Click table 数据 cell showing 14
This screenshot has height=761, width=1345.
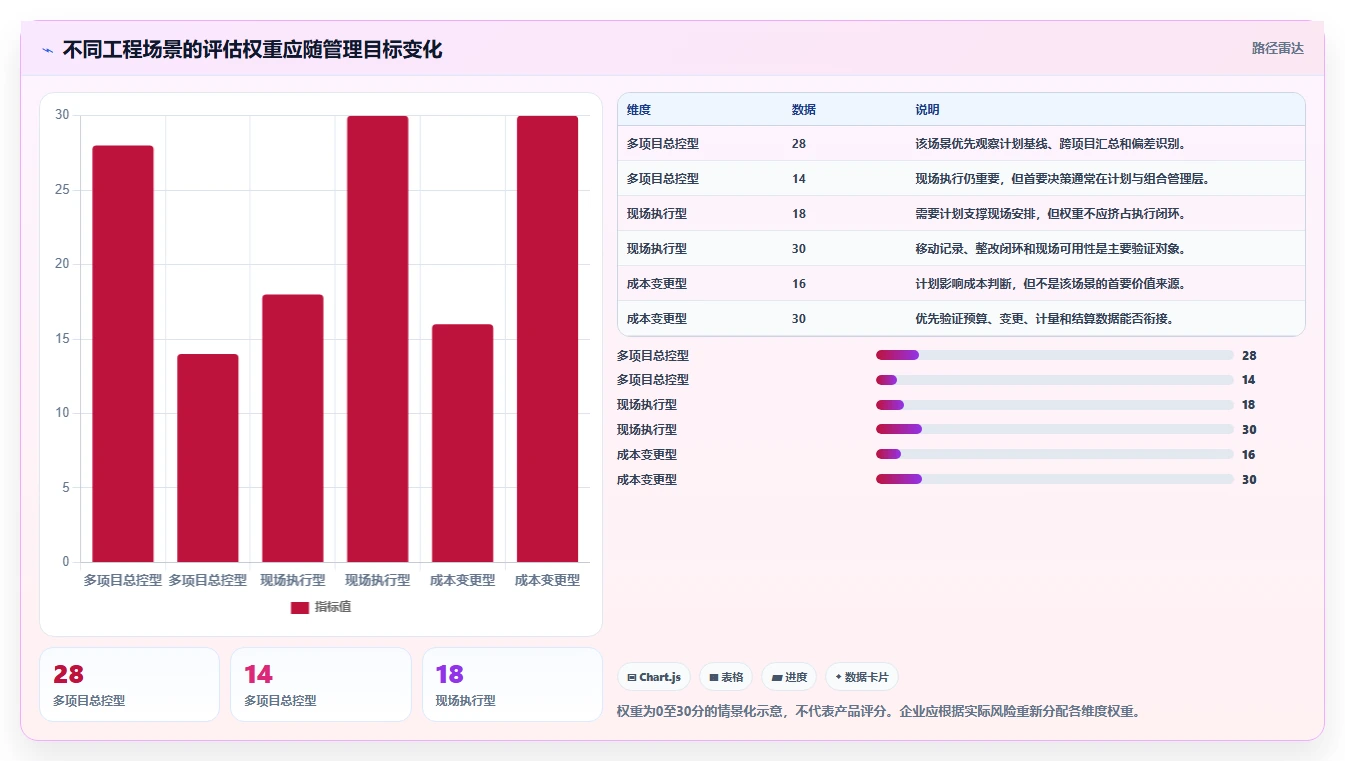(x=798, y=179)
